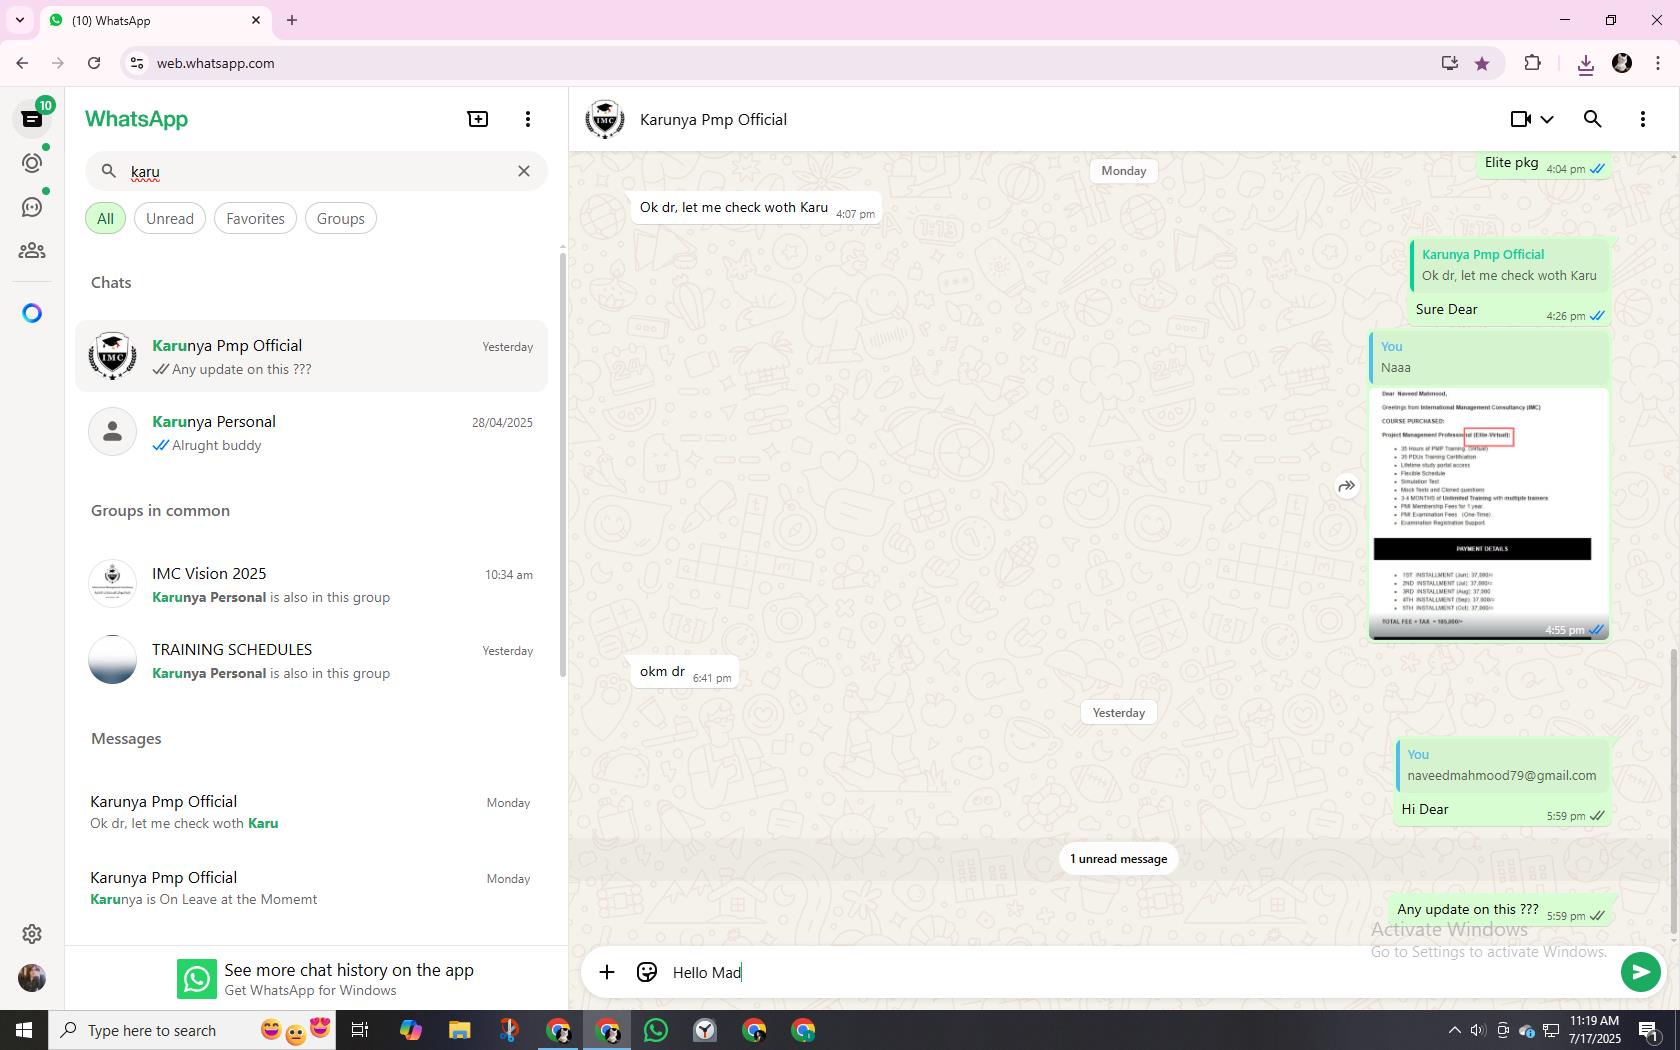Show hidden system tray icons

tap(1454, 1030)
